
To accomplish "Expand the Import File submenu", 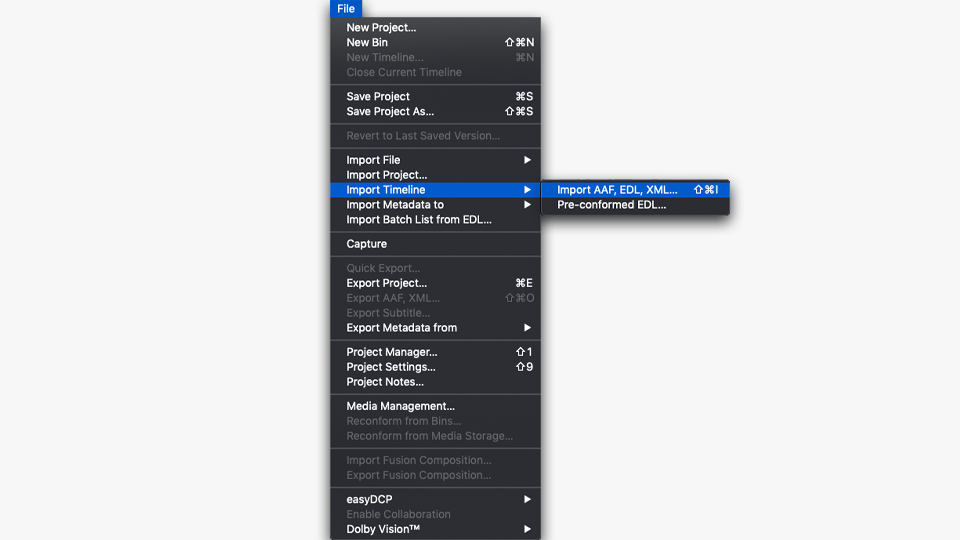I will coord(373,160).
